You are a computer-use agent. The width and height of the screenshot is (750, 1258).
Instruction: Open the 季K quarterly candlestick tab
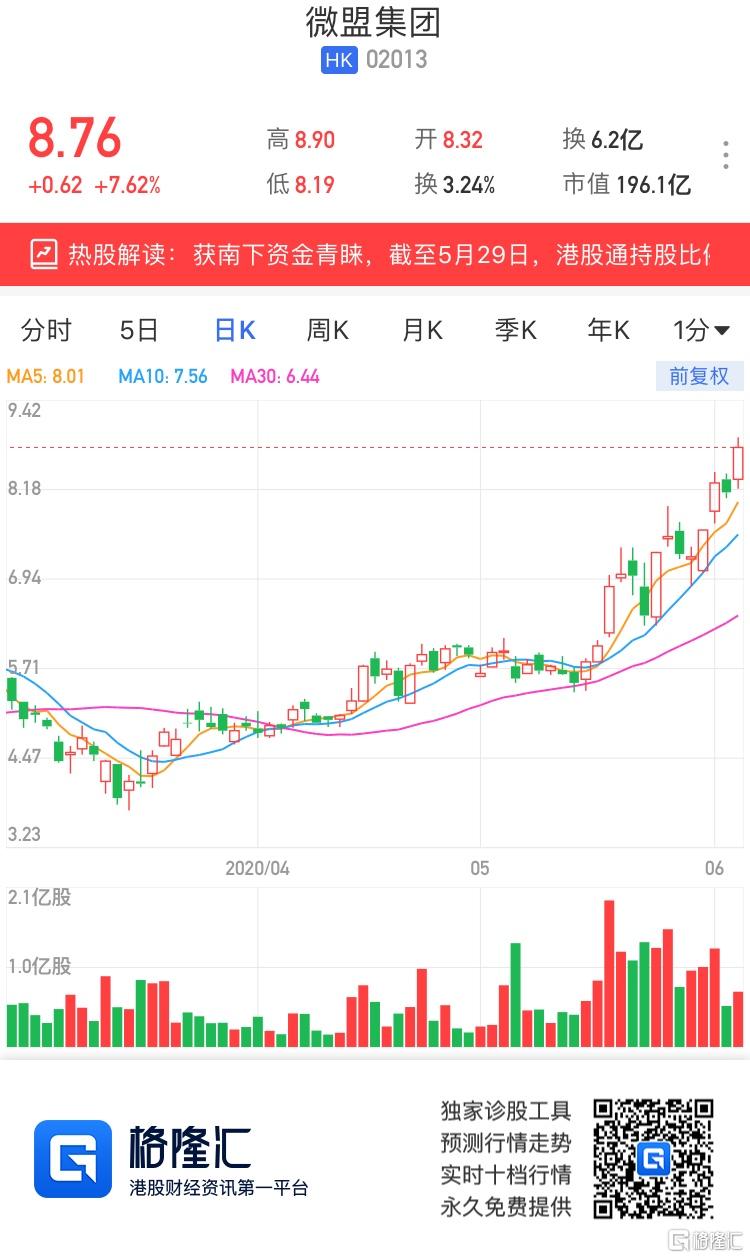pos(515,330)
